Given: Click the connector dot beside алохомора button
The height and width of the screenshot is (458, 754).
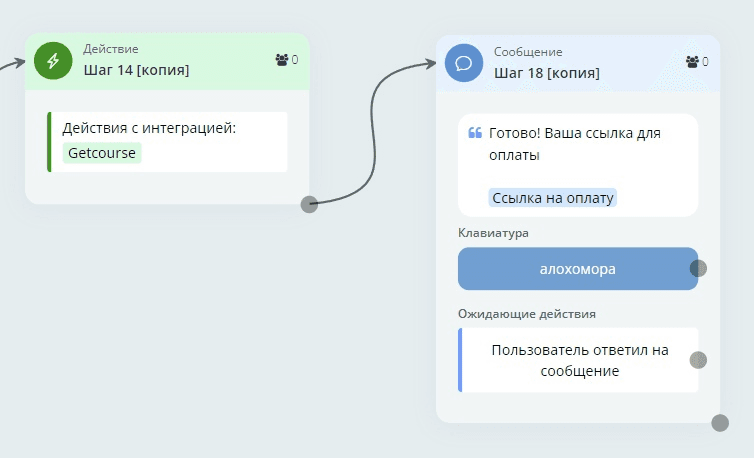Looking at the screenshot, I should pyautogui.click(x=698, y=268).
